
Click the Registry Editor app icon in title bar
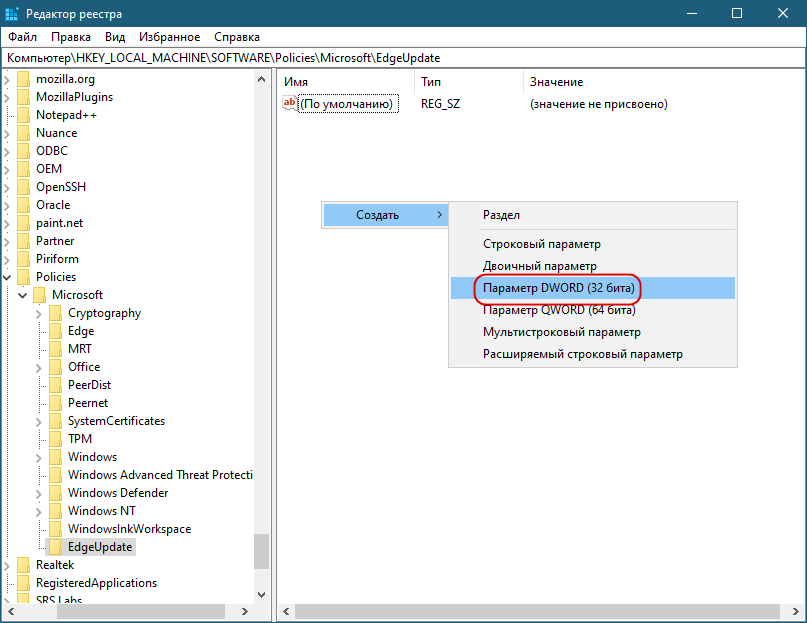pos(12,13)
